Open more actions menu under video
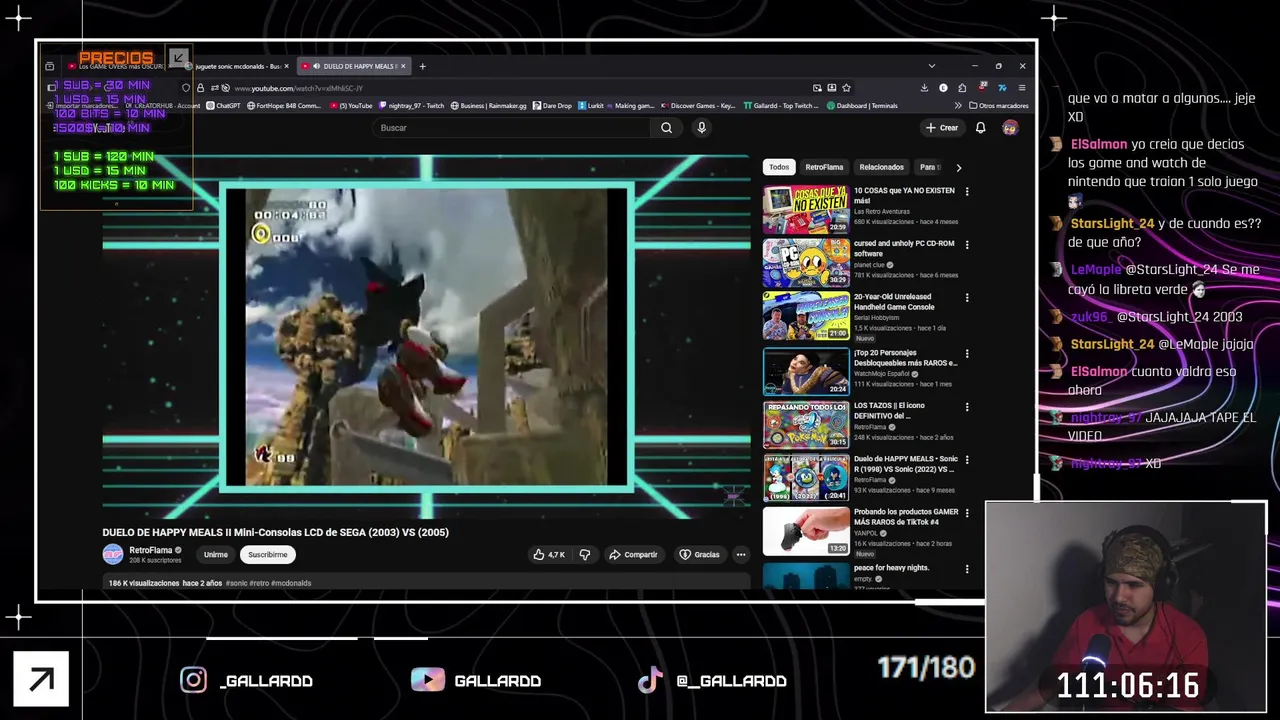 741,554
